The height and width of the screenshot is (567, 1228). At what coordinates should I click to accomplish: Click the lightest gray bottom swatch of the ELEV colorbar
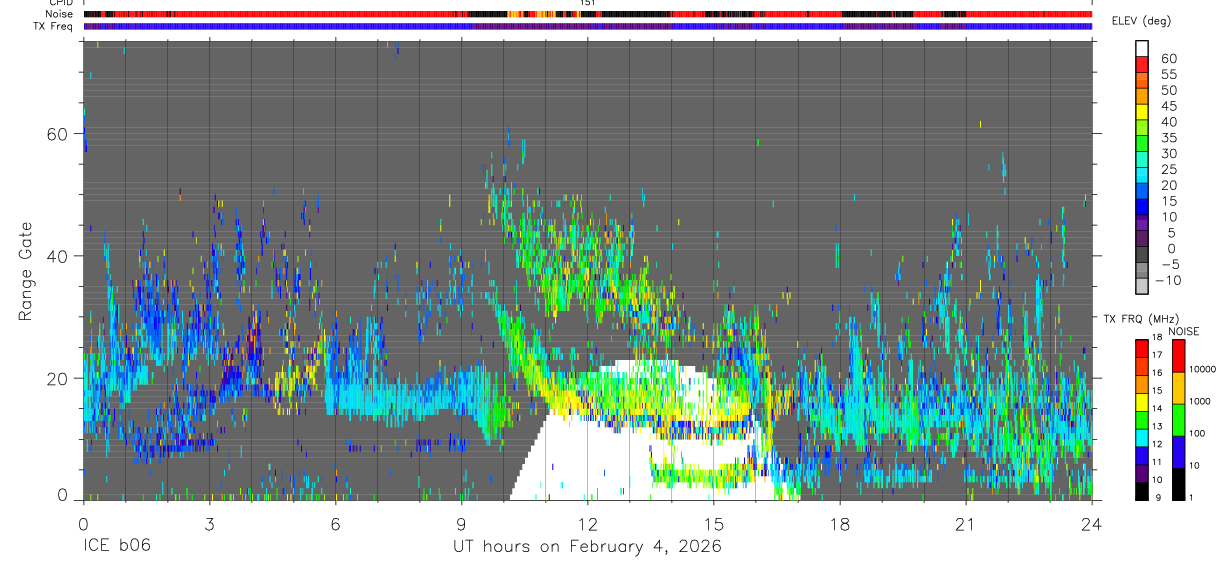pos(1143,286)
